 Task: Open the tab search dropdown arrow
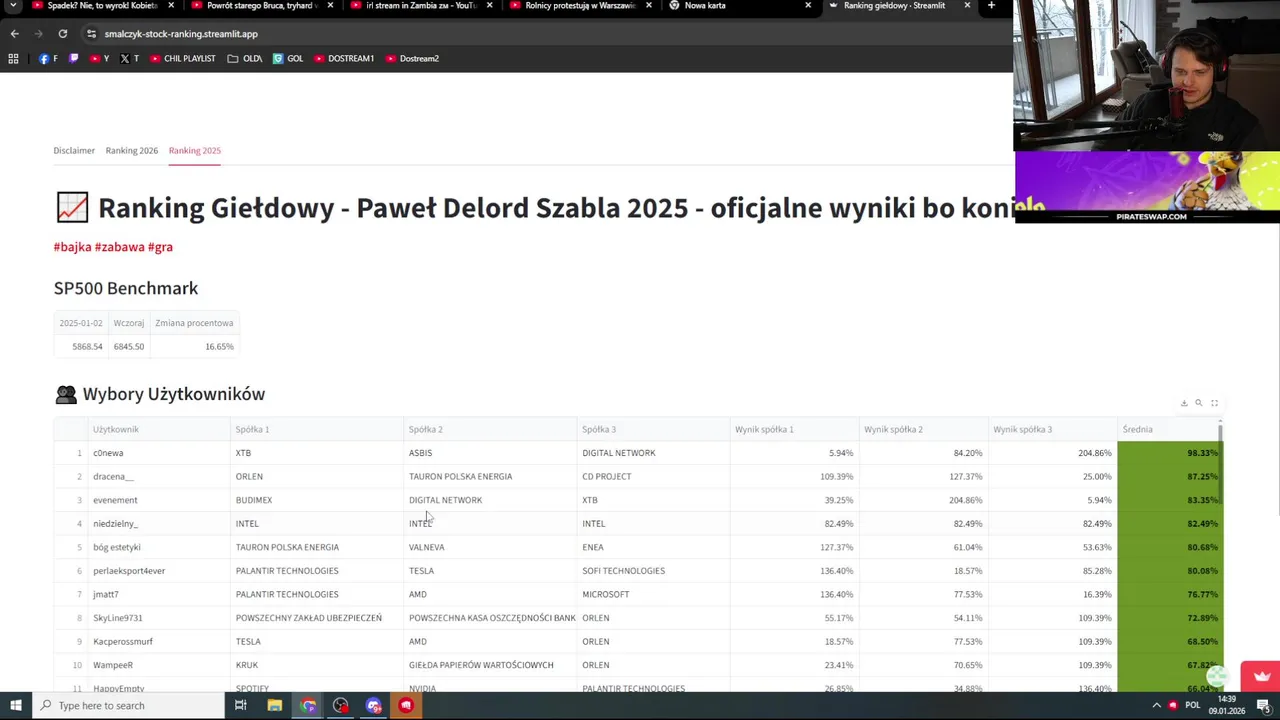[x=12, y=6]
